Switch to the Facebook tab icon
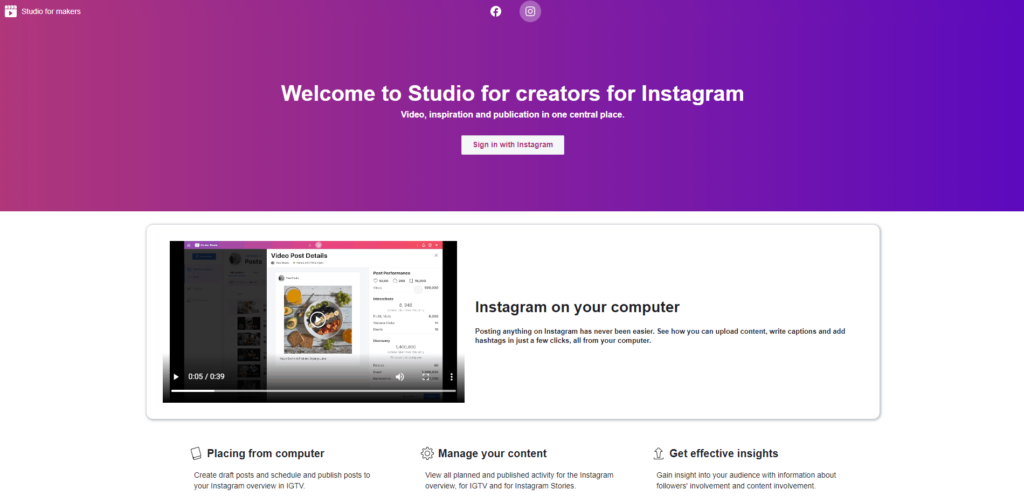This screenshot has height=503, width=1024. (x=496, y=11)
